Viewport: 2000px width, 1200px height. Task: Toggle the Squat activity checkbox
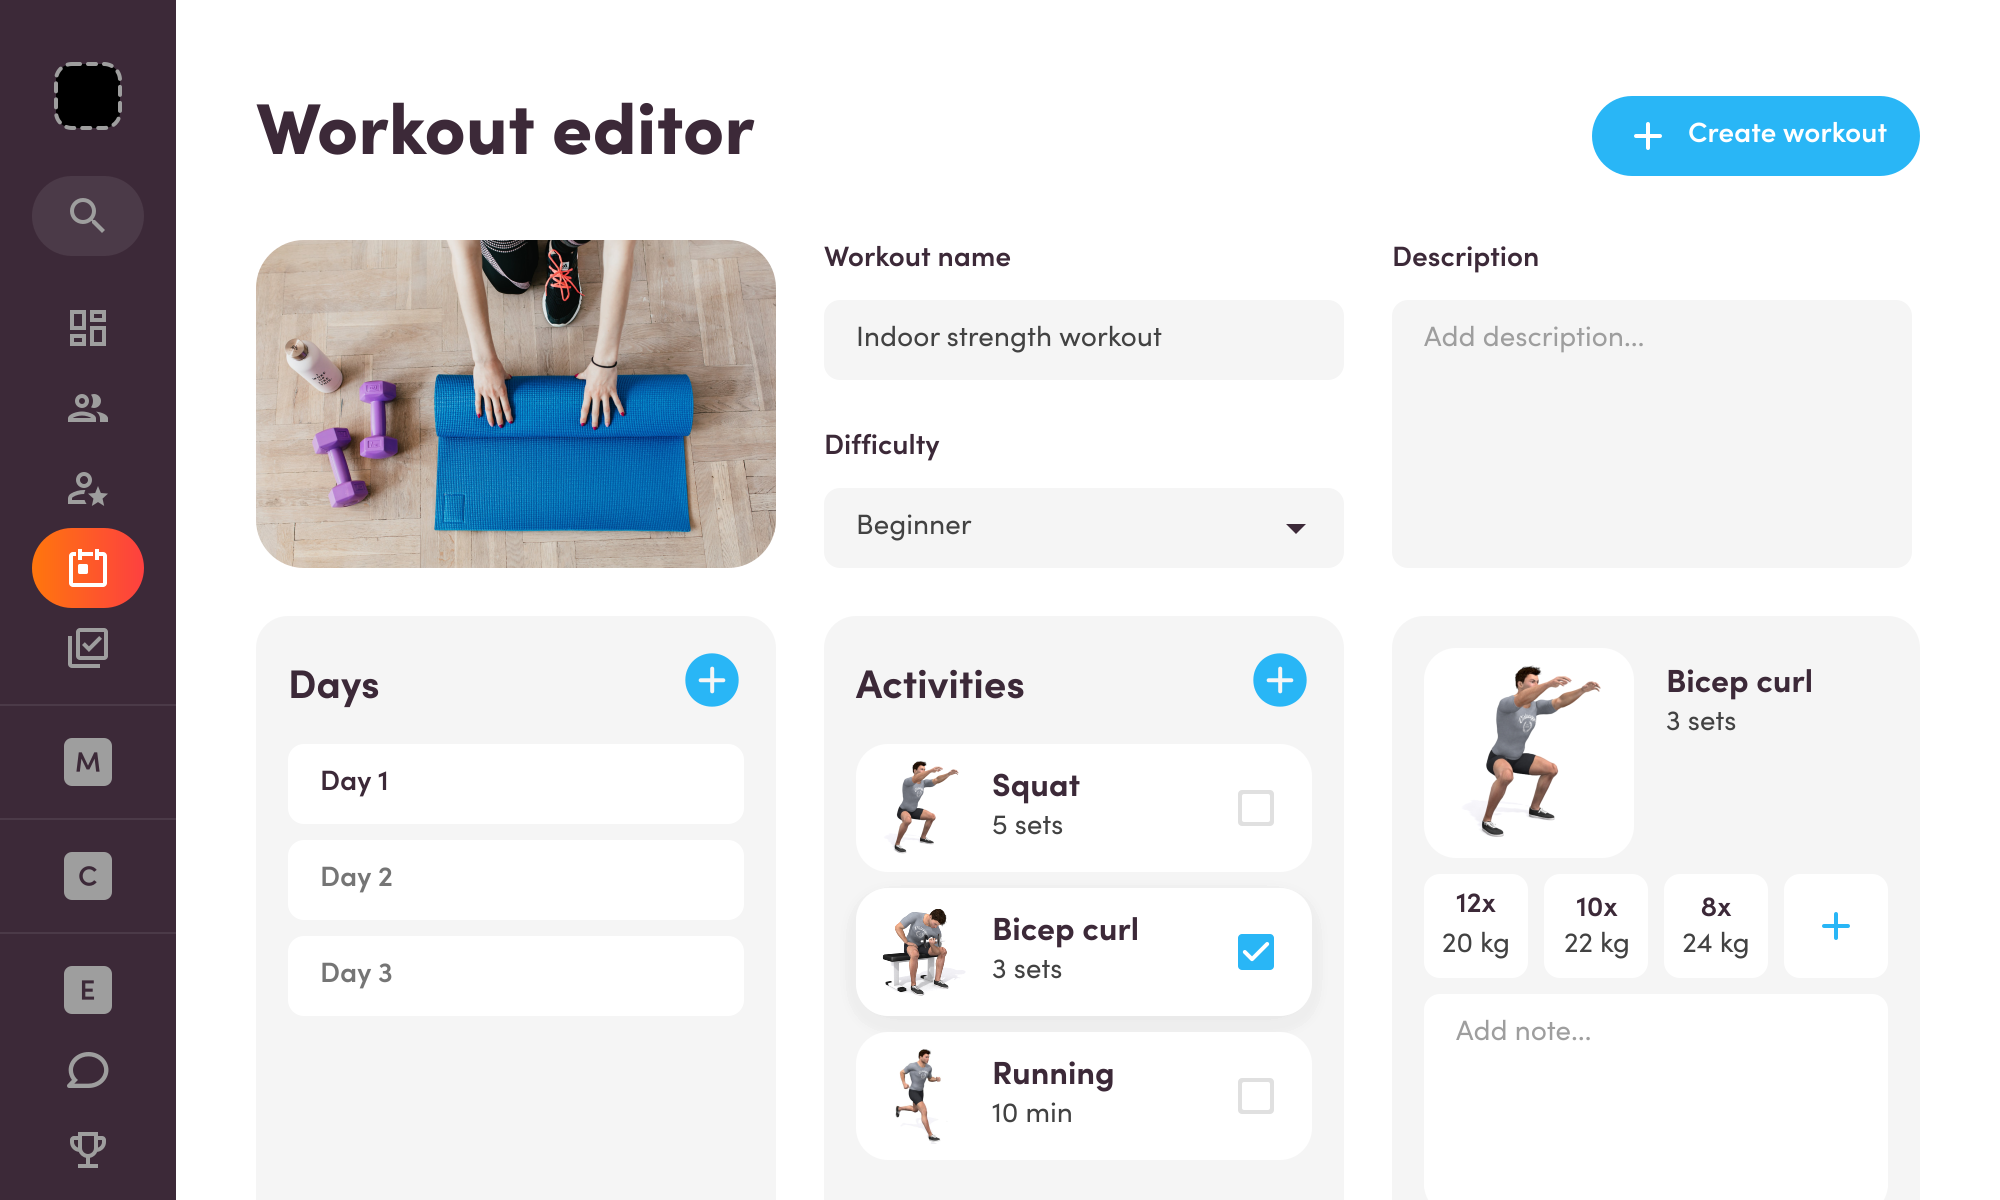[1253, 804]
